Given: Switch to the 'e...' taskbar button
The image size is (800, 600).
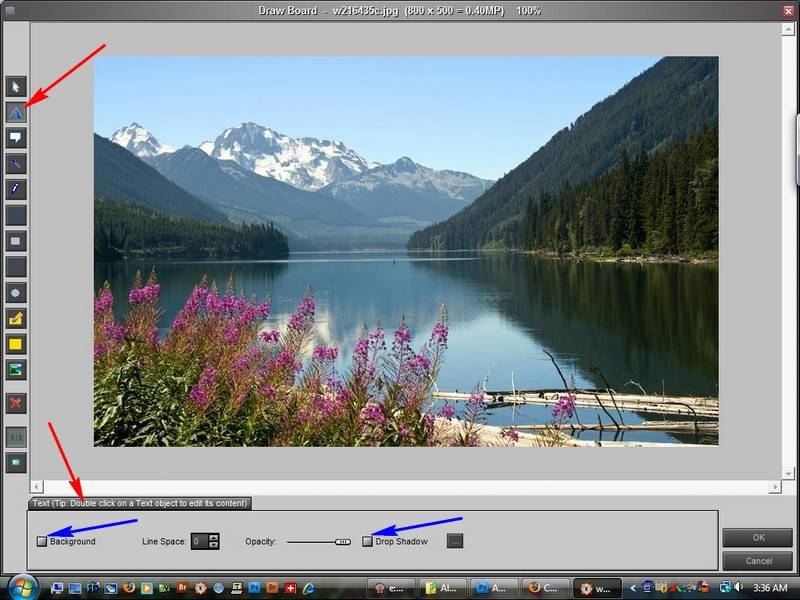Looking at the screenshot, I should 391,588.
